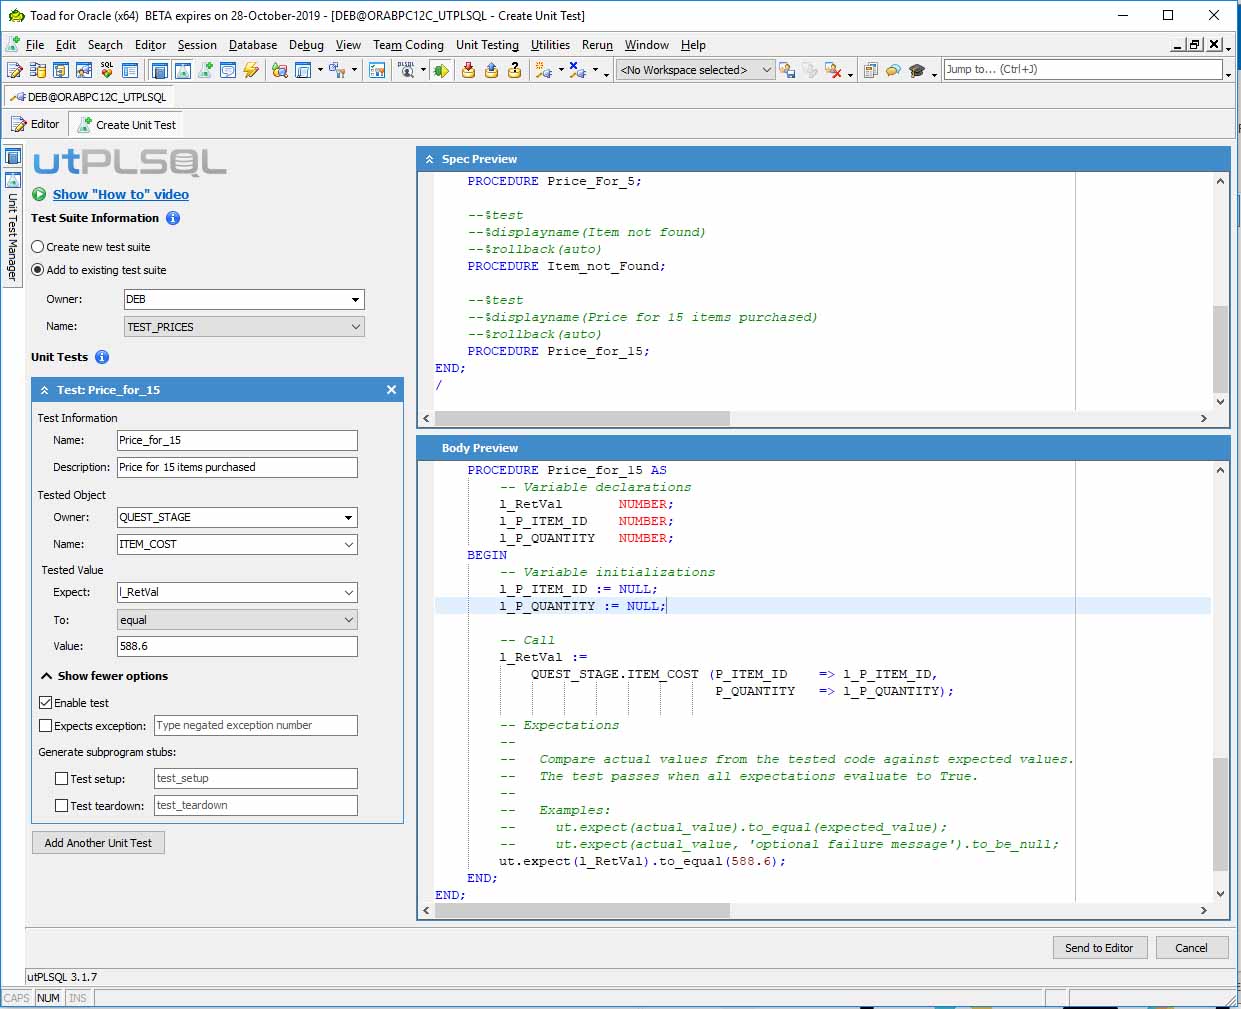
Task: Click the lightning bolt Automation Designer icon
Action: [251, 70]
